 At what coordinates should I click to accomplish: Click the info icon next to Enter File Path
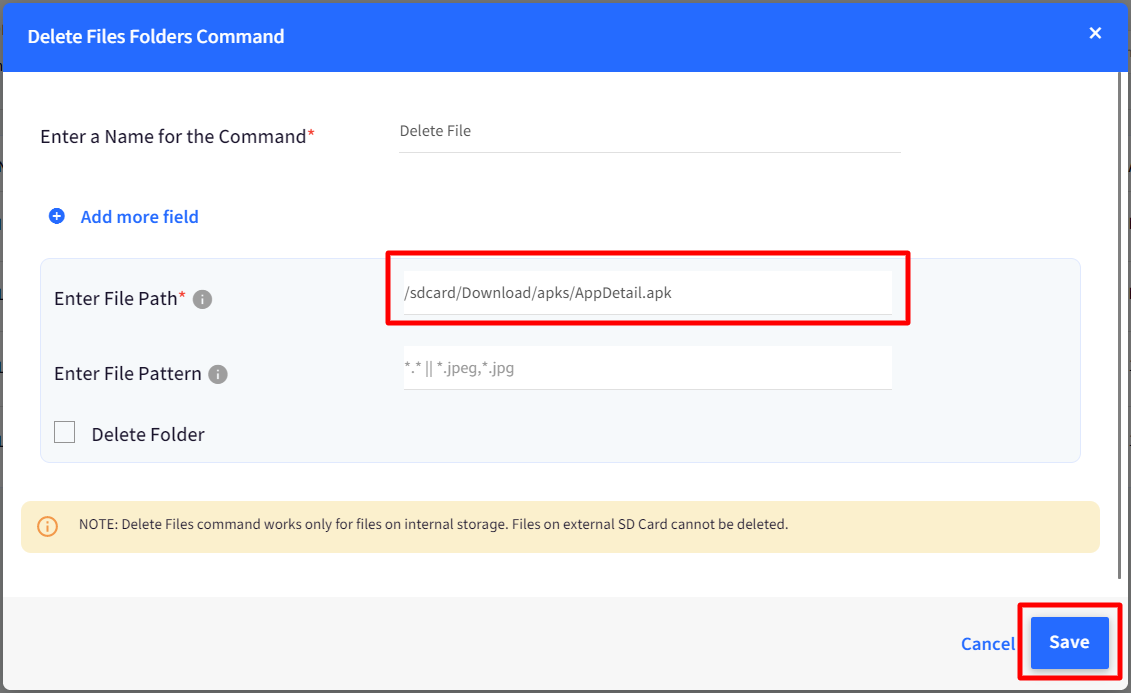click(203, 299)
